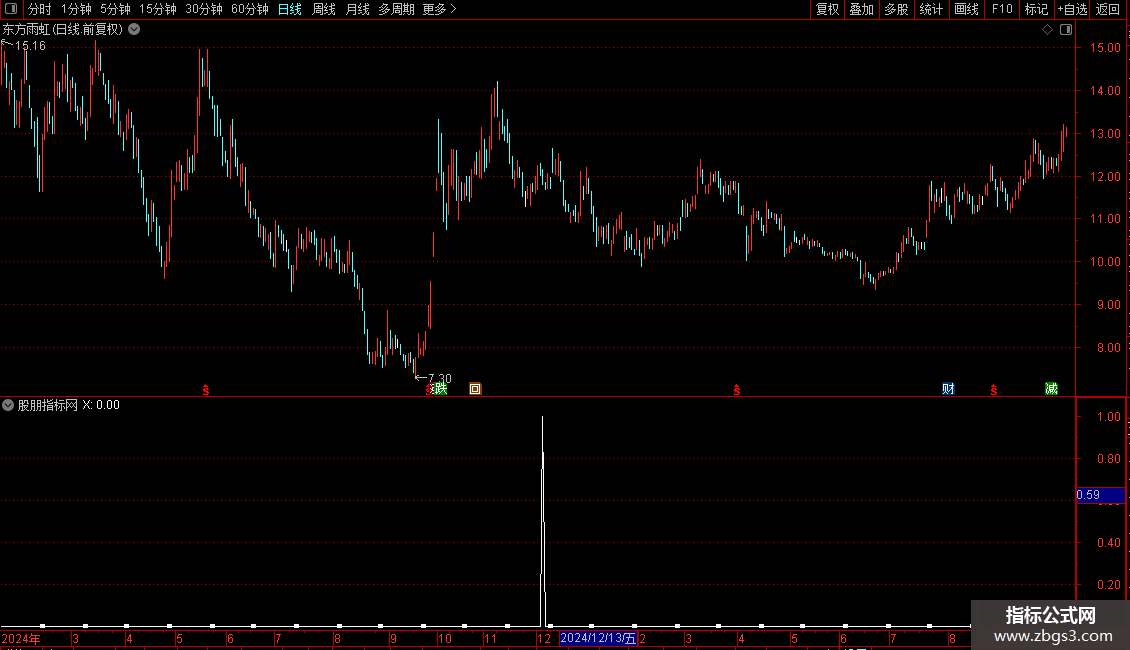Viewport: 1130px width, 650px height.
Task: Click the 叠加 overlay button
Action: 862,9
